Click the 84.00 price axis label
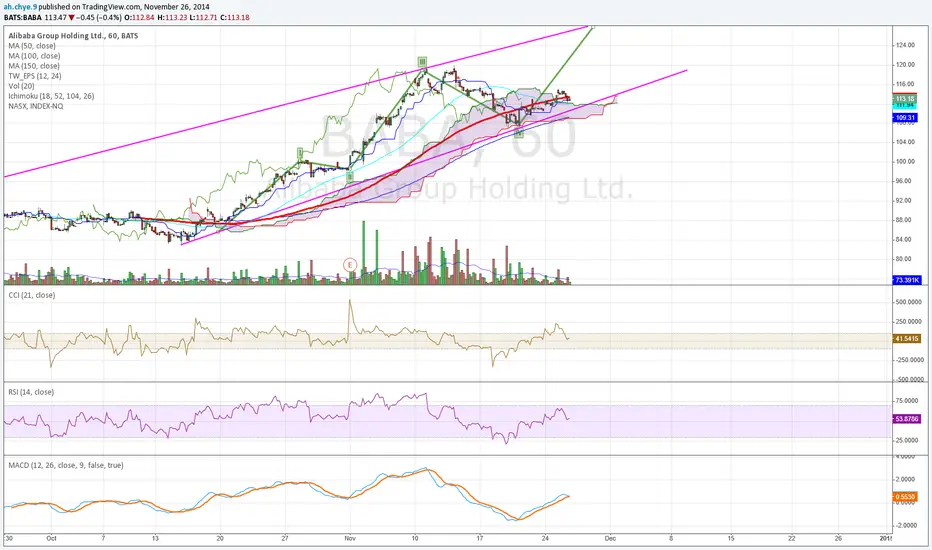 pyautogui.click(x=903, y=240)
